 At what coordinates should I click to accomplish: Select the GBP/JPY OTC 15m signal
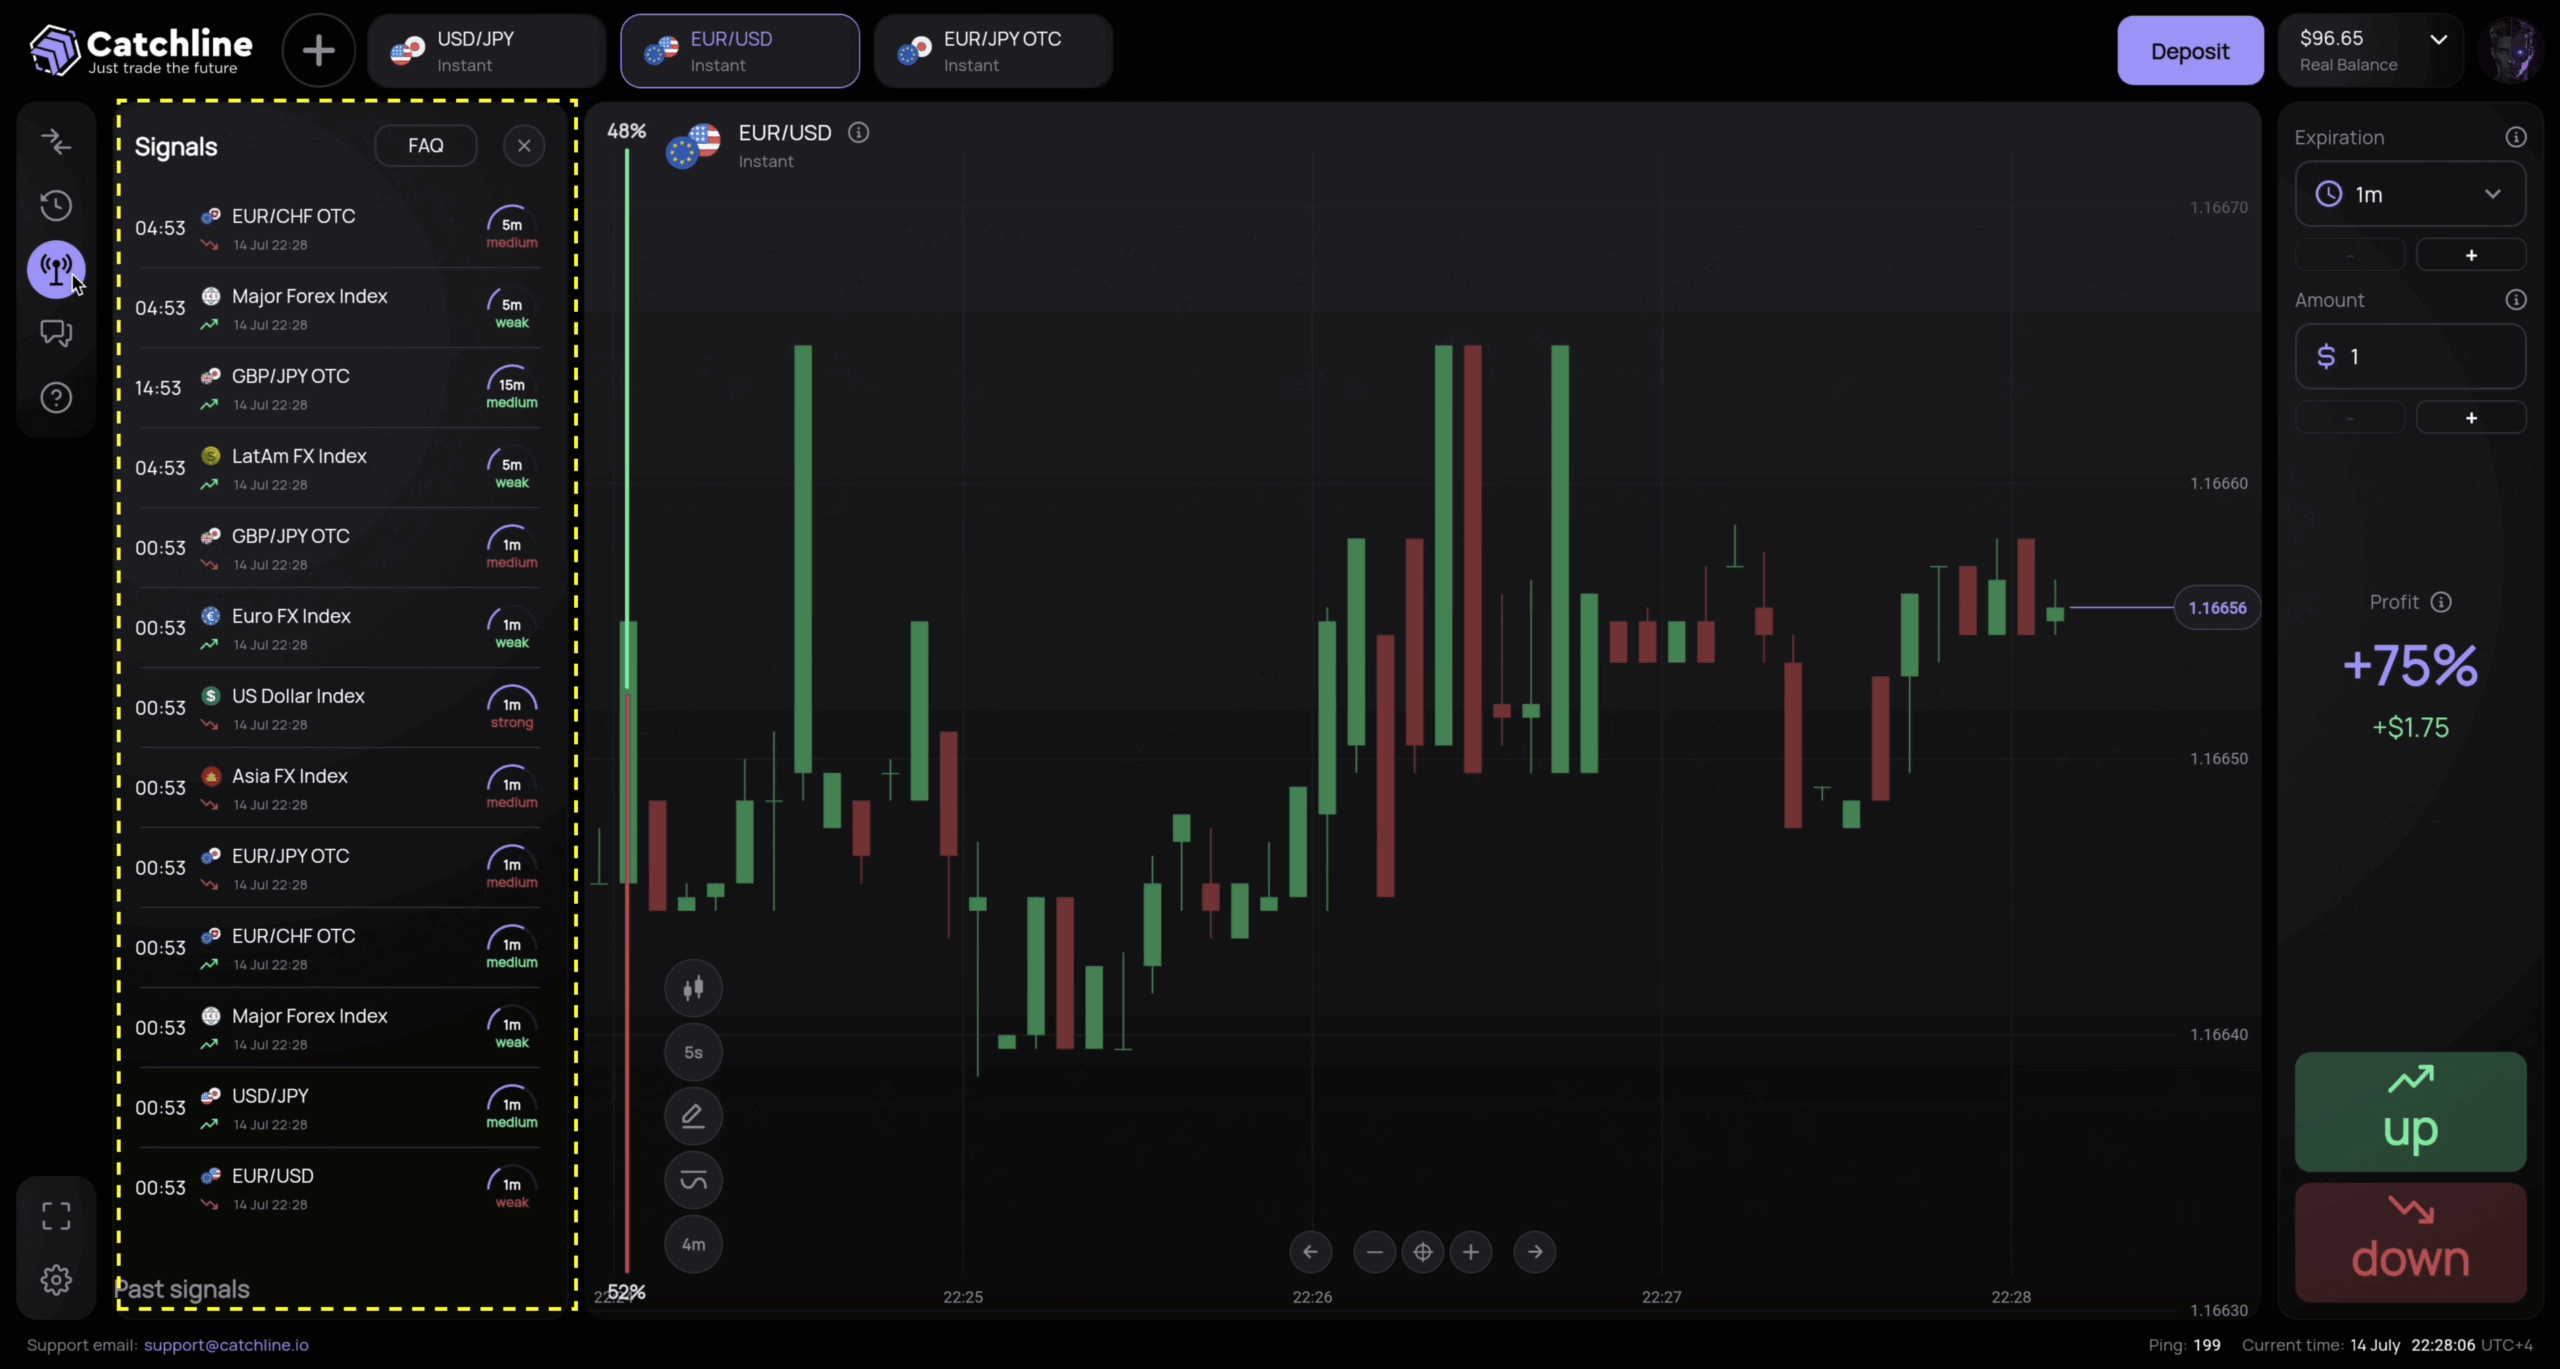coord(338,388)
